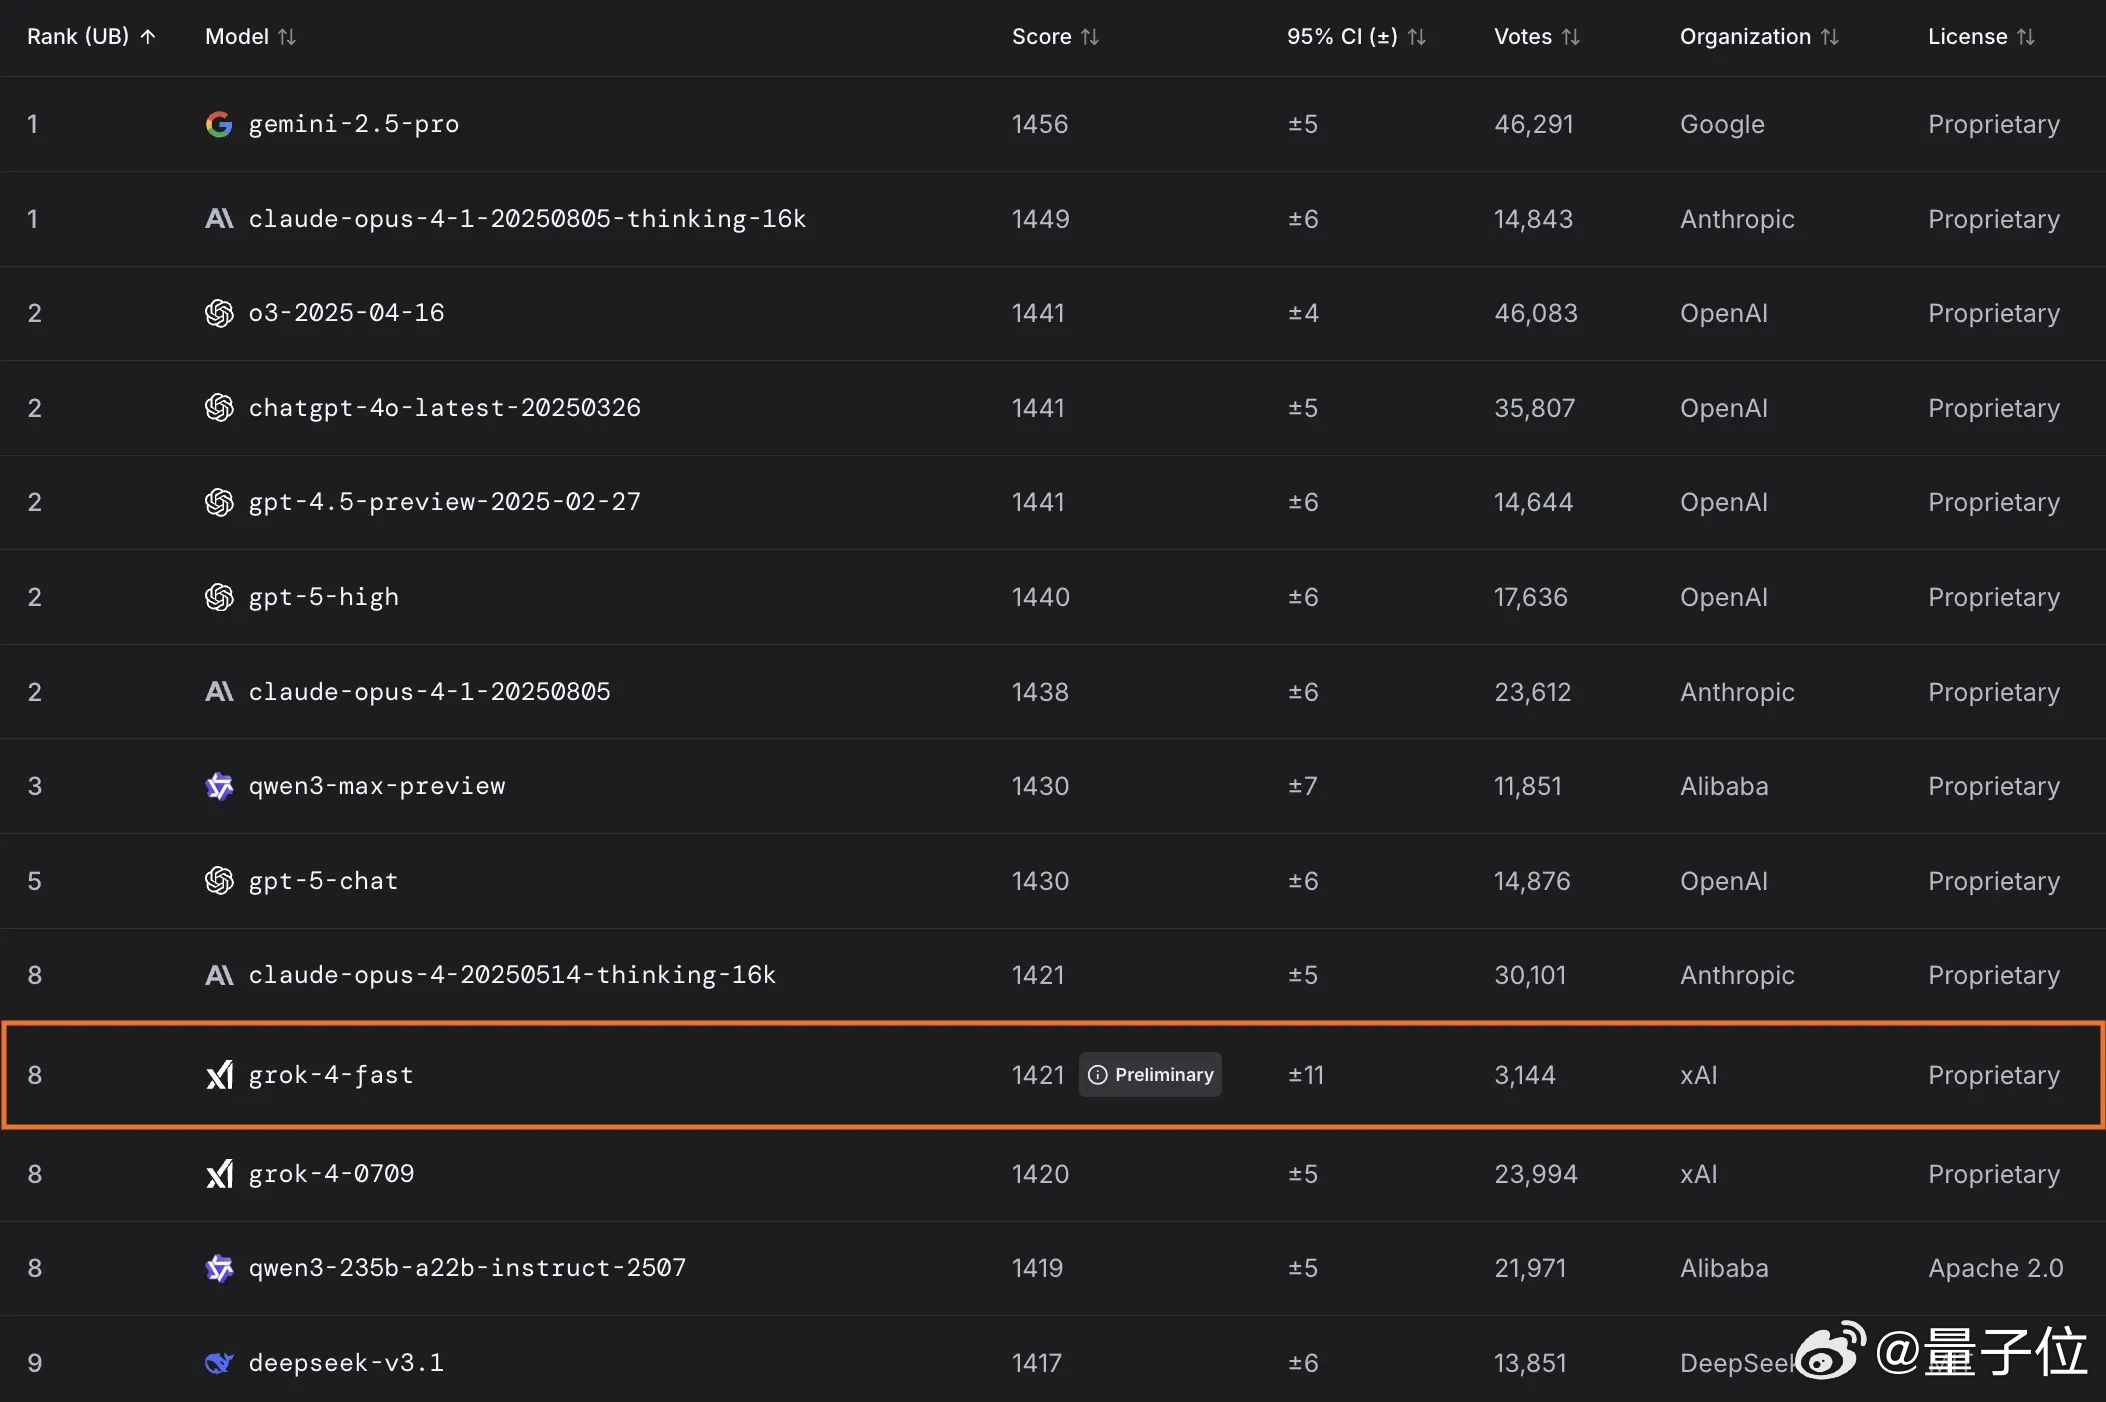Screen dimensions: 2106x1402
Task: Click the License column sort arrows
Action: point(2026,37)
